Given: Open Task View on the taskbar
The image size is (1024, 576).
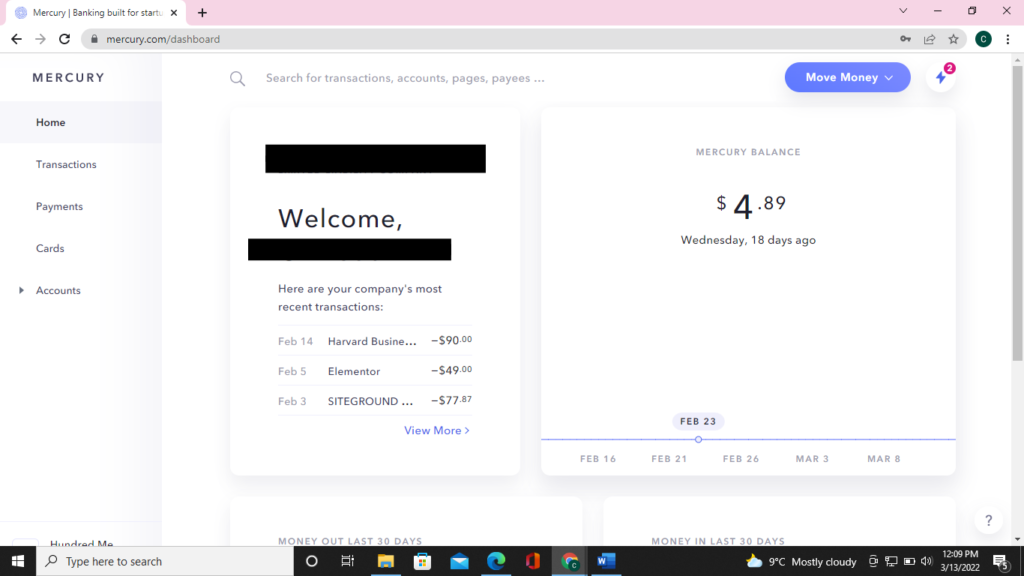Looking at the screenshot, I should pyautogui.click(x=347, y=561).
